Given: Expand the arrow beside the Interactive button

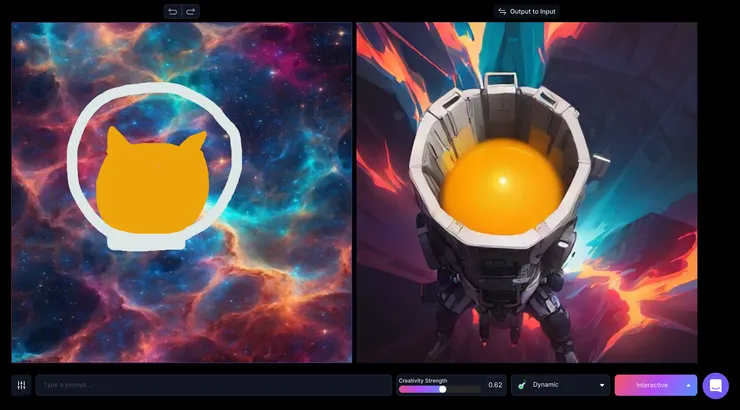Looking at the screenshot, I should pos(689,385).
